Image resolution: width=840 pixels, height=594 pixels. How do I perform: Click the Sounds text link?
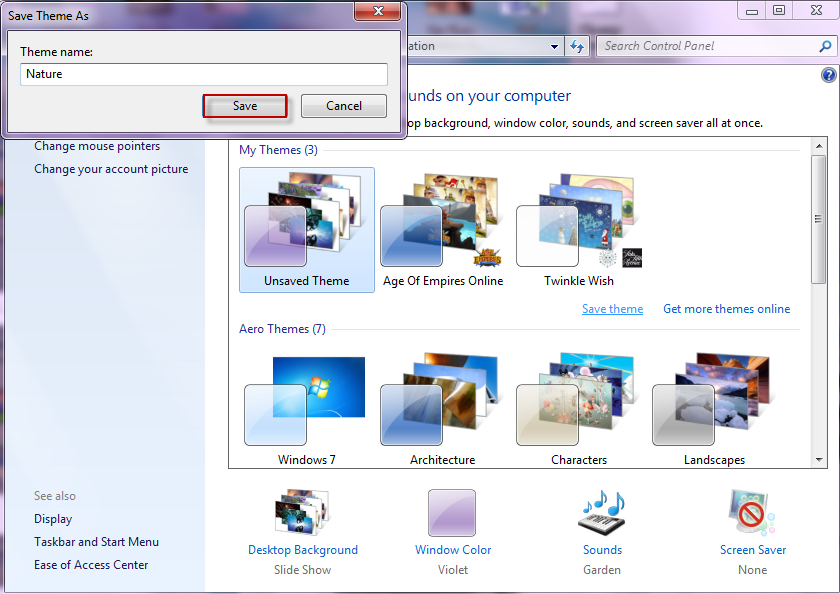(x=602, y=550)
